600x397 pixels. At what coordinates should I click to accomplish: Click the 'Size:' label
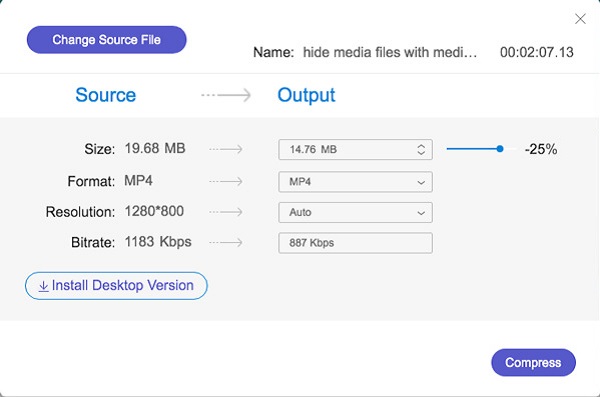pyautogui.click(x=99, y=149)
